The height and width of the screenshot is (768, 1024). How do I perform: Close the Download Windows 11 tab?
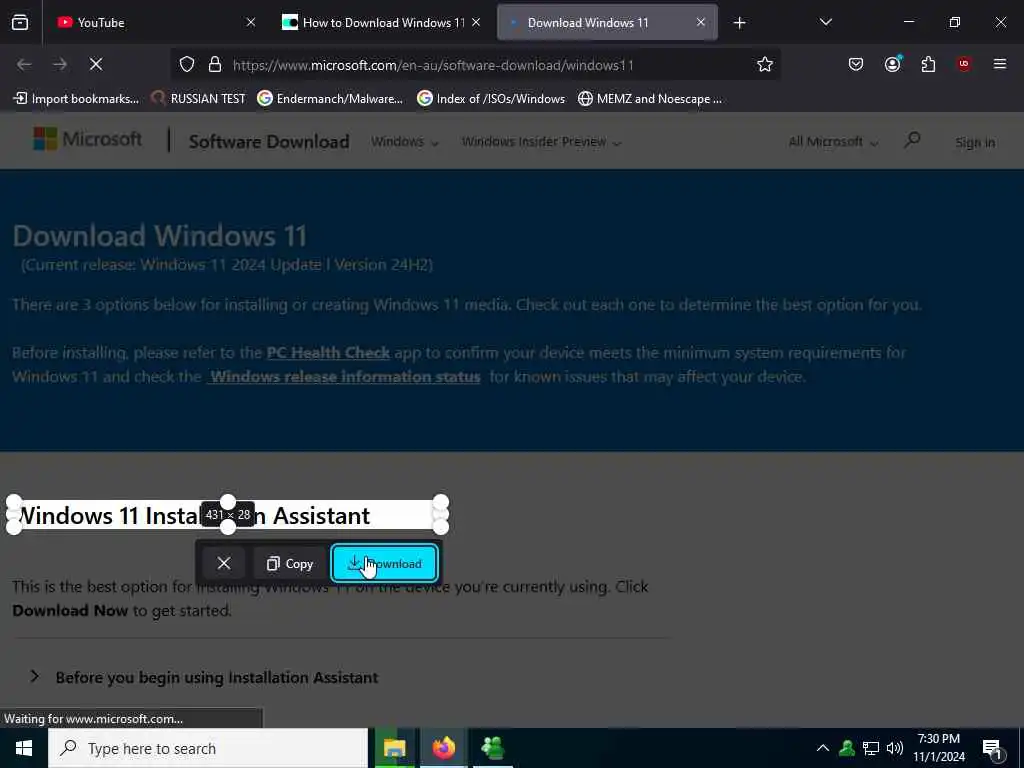(701, 22)
